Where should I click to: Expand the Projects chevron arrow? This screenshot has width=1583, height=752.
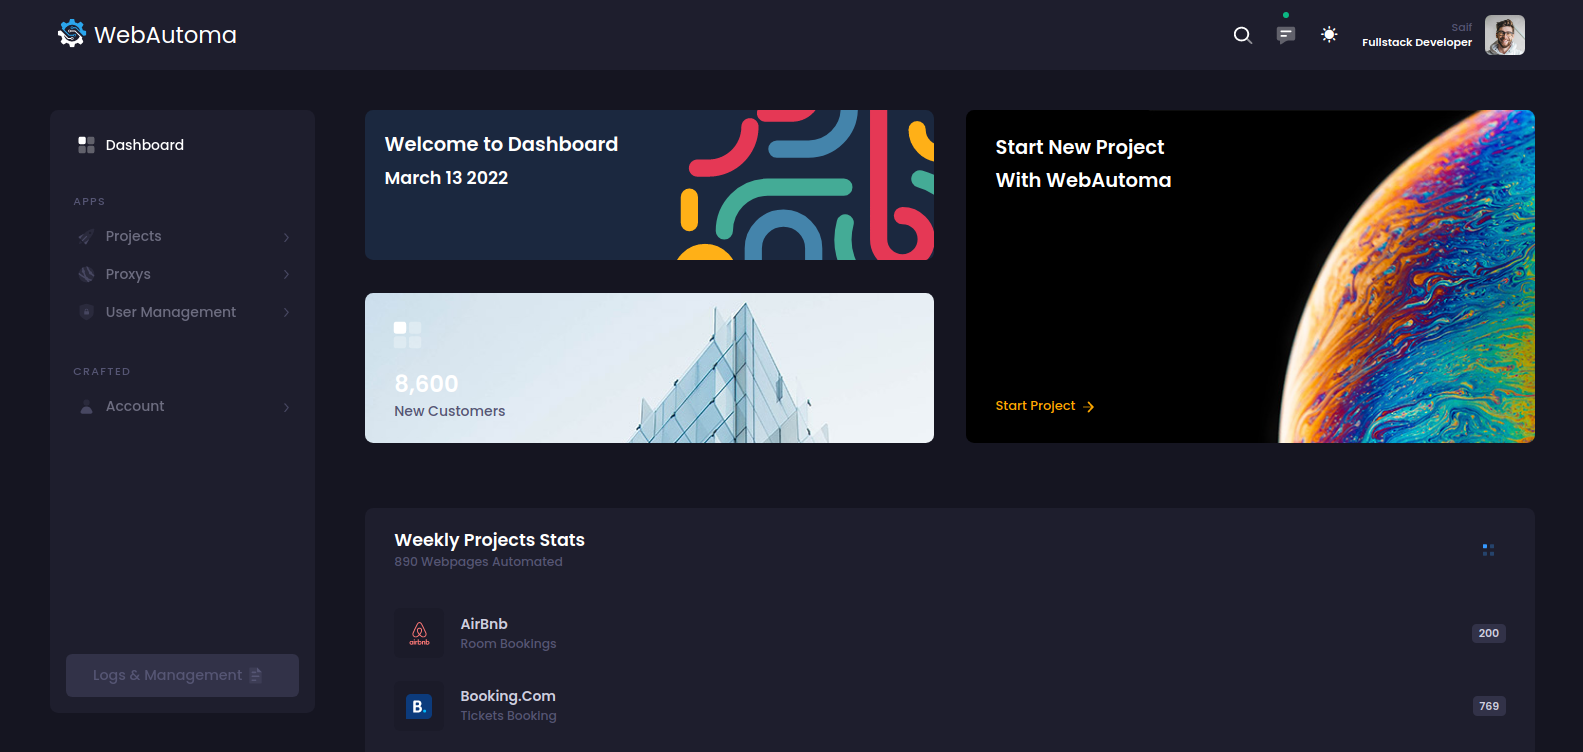click(x=286, y=237)
